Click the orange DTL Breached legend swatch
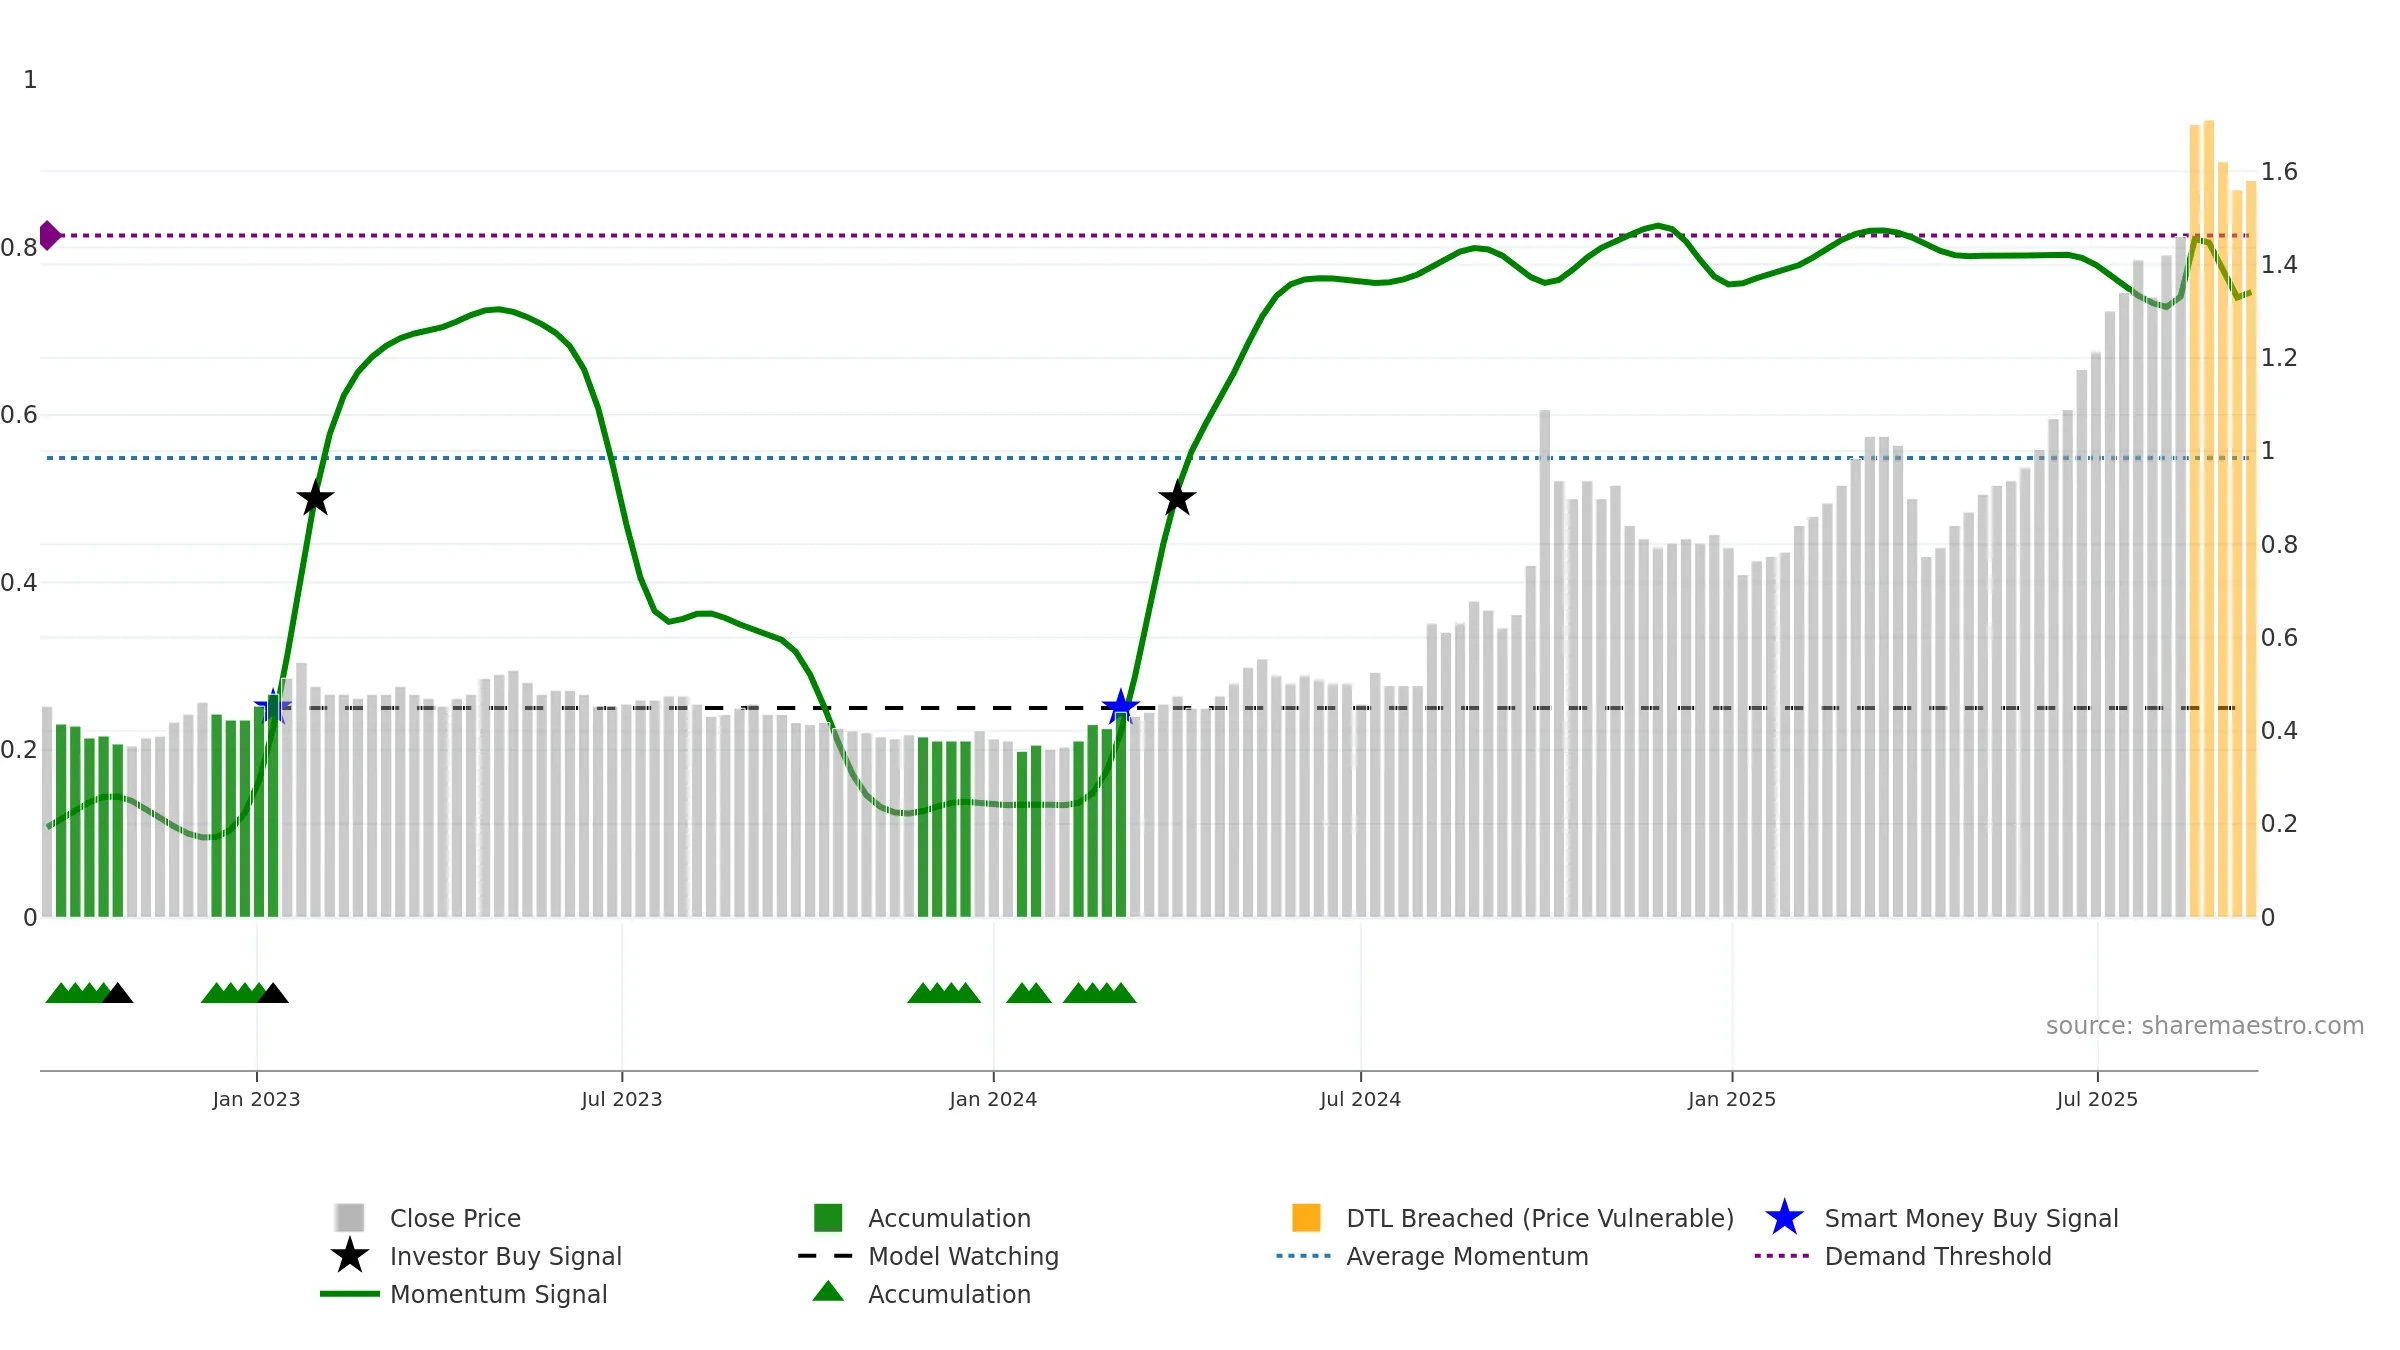Viewport: 2400px width, 1350px height. (1306, 1218)
